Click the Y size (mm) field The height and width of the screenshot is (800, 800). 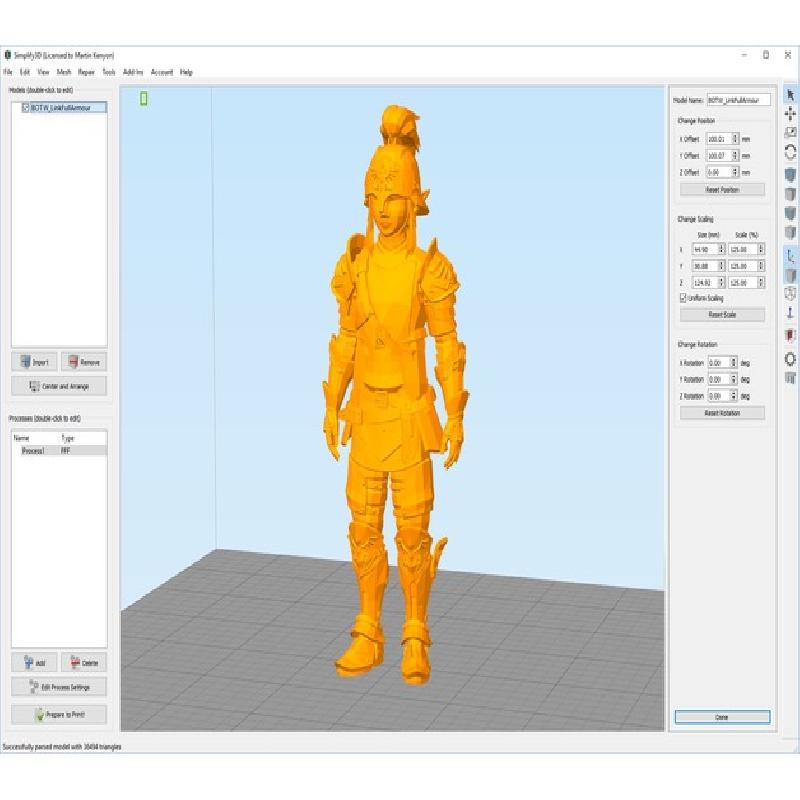(x=705, y=266)
